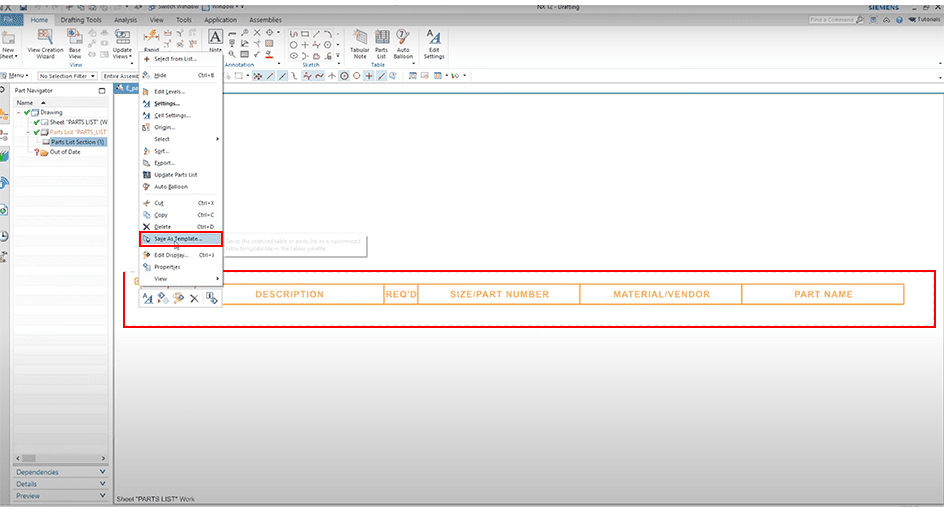Choose Save As Template in the context menu
This screenshot has width=944, height=512.
[181, 239]
